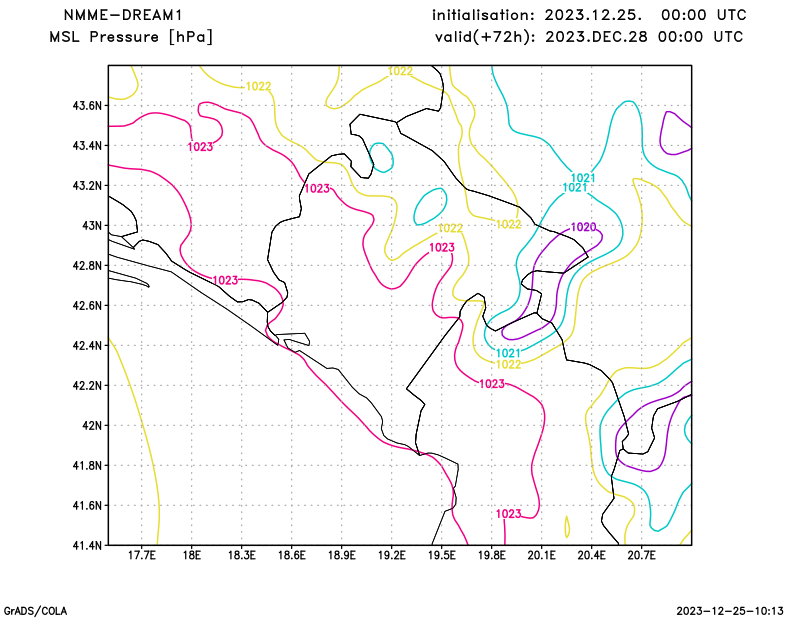The image size is (800, 618).
Task: Click the 2023-12-25-10:13 timestamp
Action: coord(730,611)
